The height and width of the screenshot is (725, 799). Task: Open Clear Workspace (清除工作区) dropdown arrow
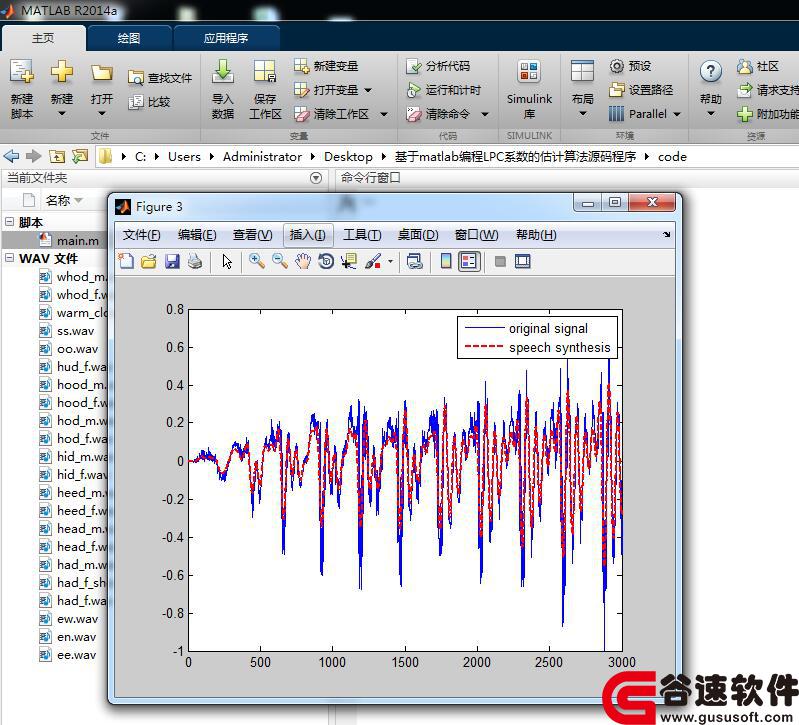pos(384,115)
